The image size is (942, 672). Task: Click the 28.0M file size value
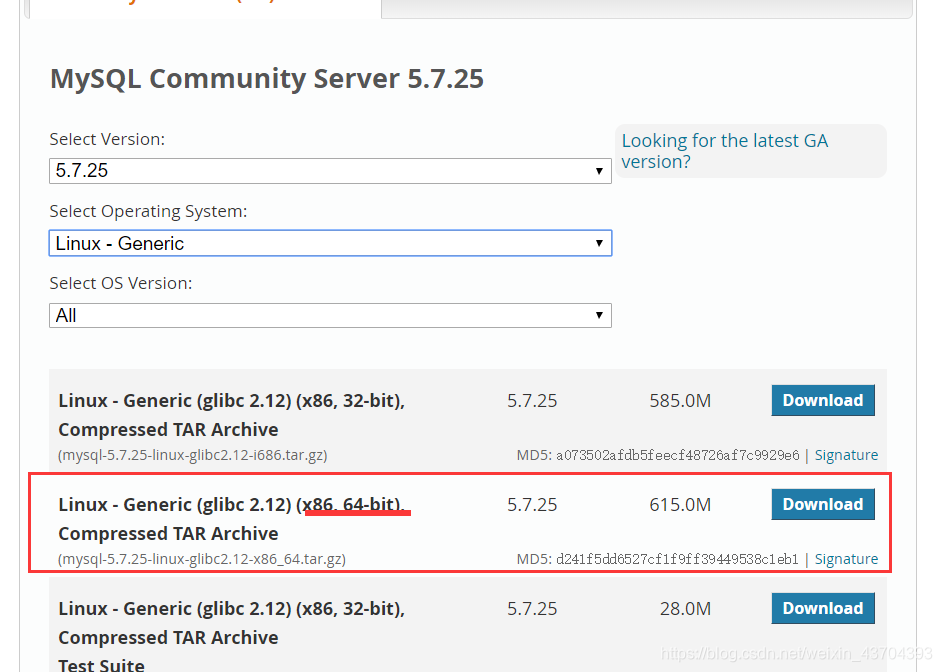[685, 608]
